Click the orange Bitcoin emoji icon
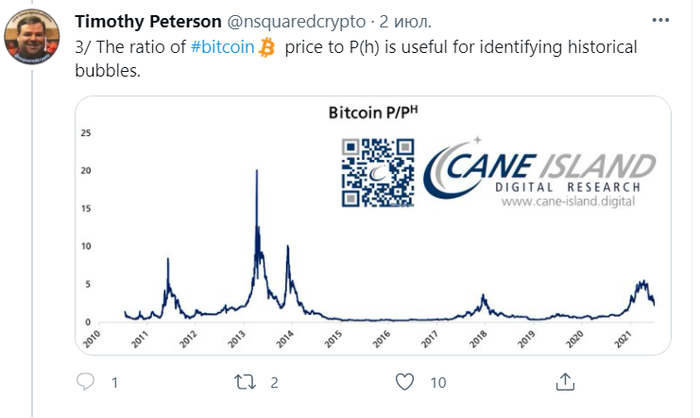Image resolution: width=700 pixels, height=418 pixels. click(x=267, y=46)
